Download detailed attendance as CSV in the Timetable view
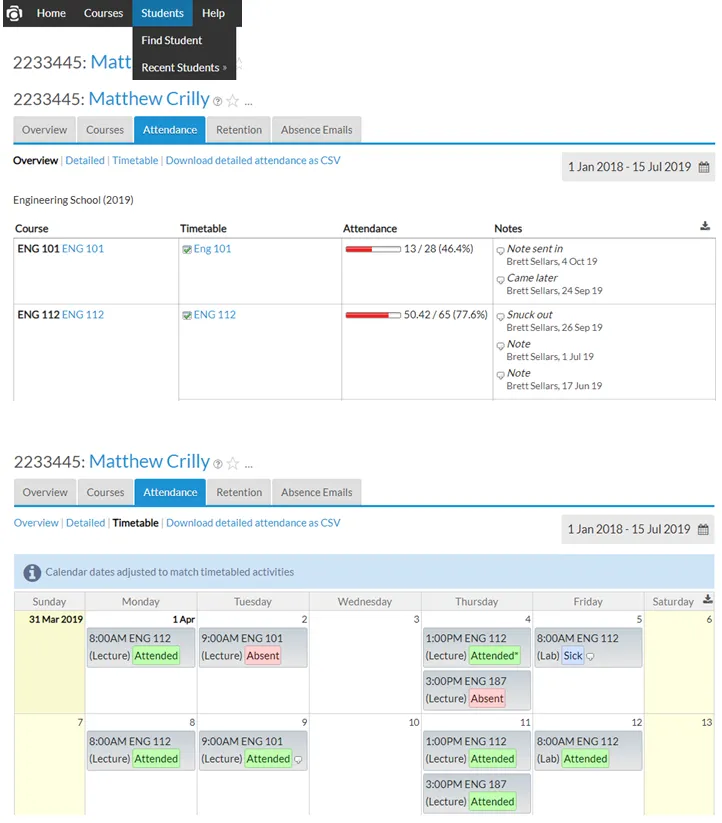Screen dimensions: 722x823 (x=253, y=523)
